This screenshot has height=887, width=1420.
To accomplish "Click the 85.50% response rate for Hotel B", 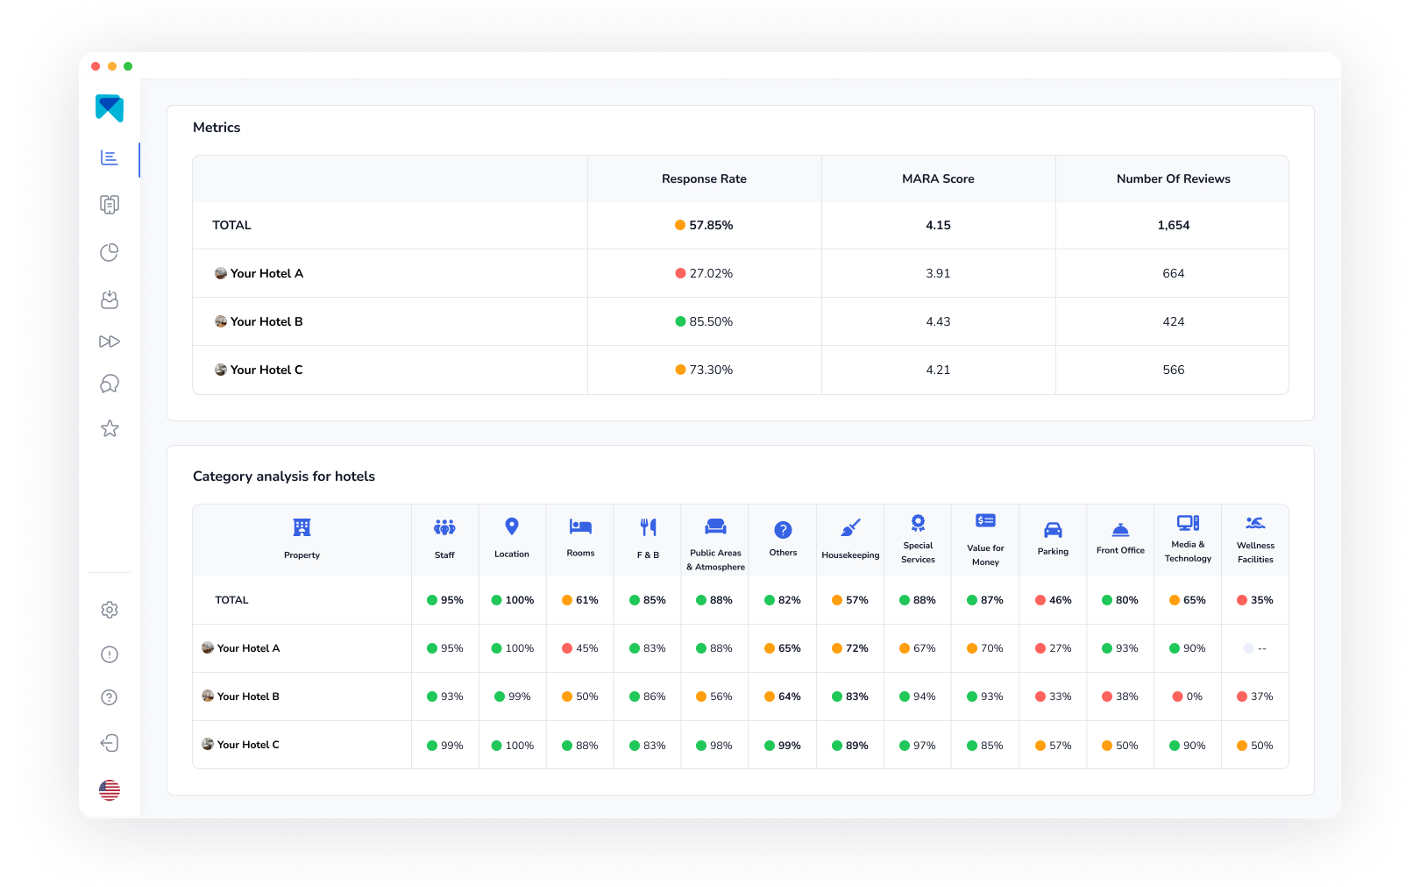I will (x=711, y=321).
